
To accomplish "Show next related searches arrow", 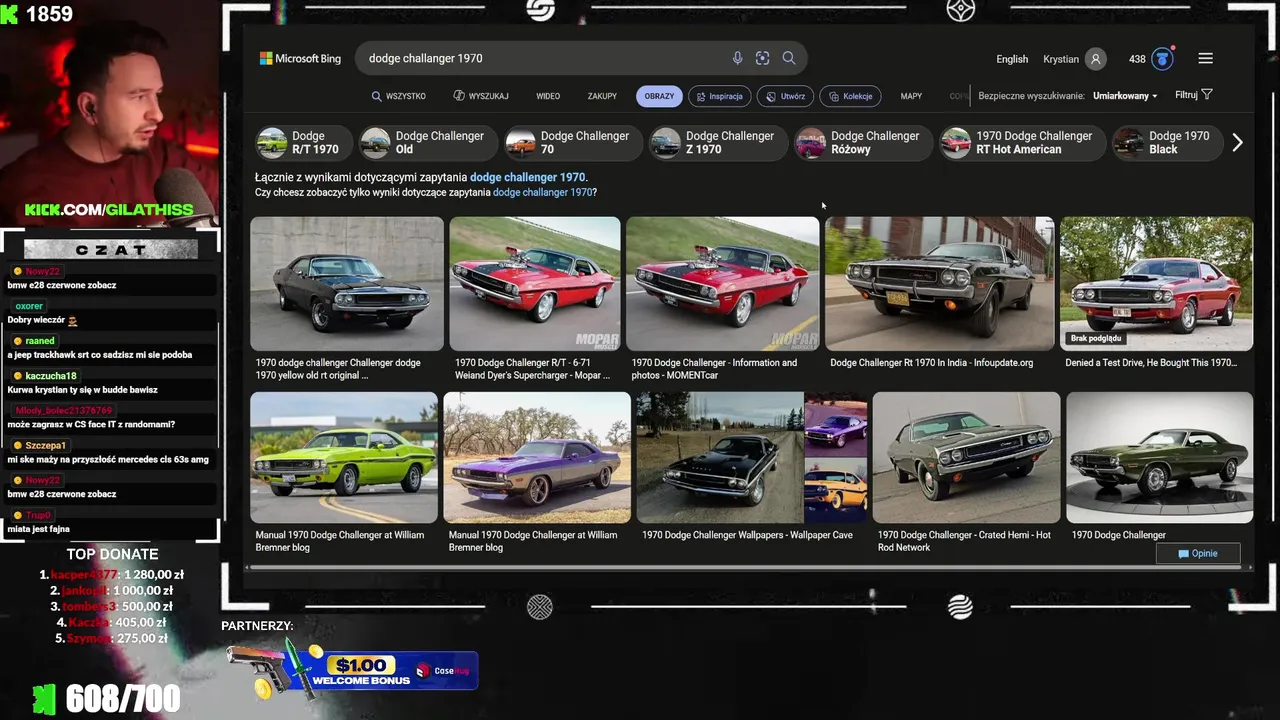I will (1237, 143).
